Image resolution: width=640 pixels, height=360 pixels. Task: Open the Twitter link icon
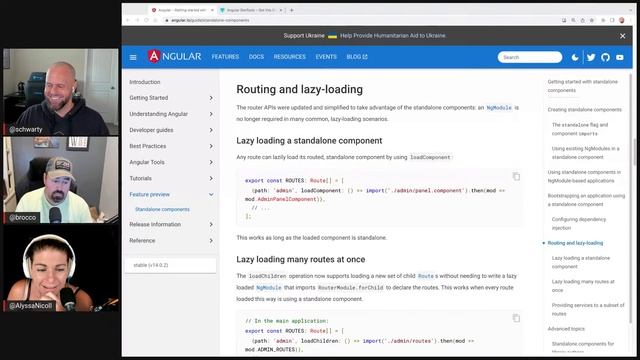pos(591,58)
